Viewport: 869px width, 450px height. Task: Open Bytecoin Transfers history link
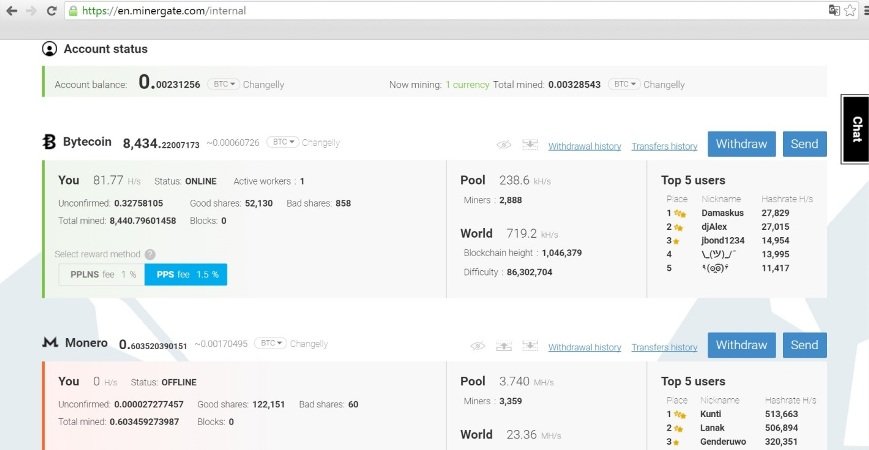(x=664, y=146)
